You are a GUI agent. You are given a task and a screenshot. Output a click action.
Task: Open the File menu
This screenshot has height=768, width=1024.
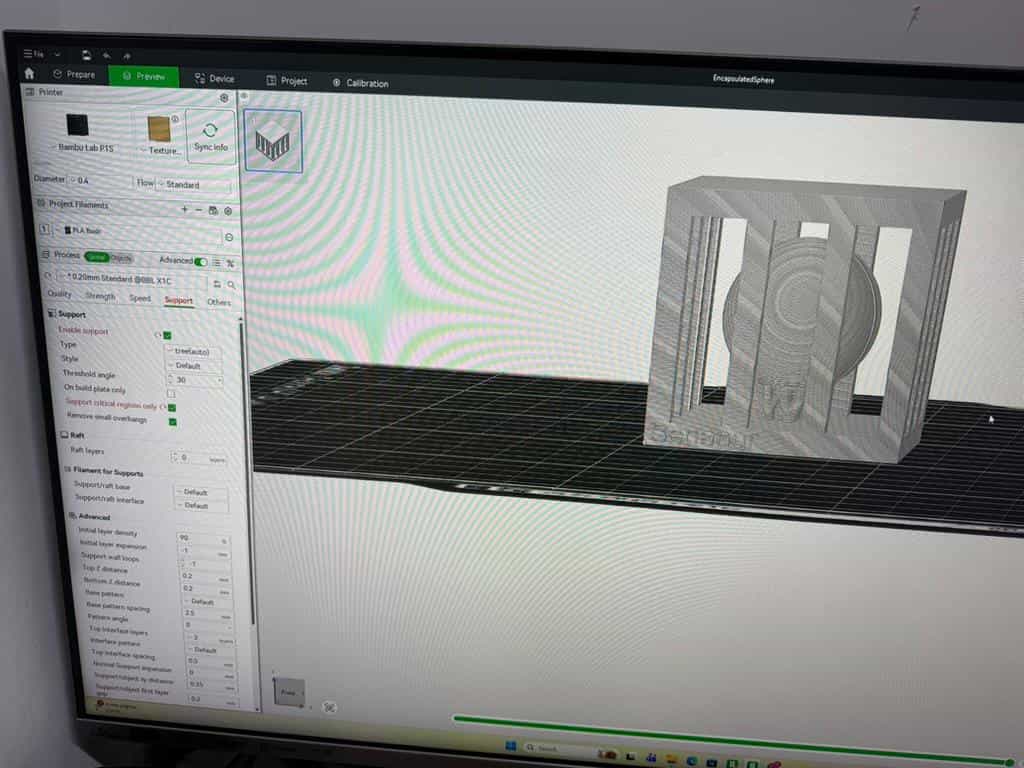coord(34,54)
